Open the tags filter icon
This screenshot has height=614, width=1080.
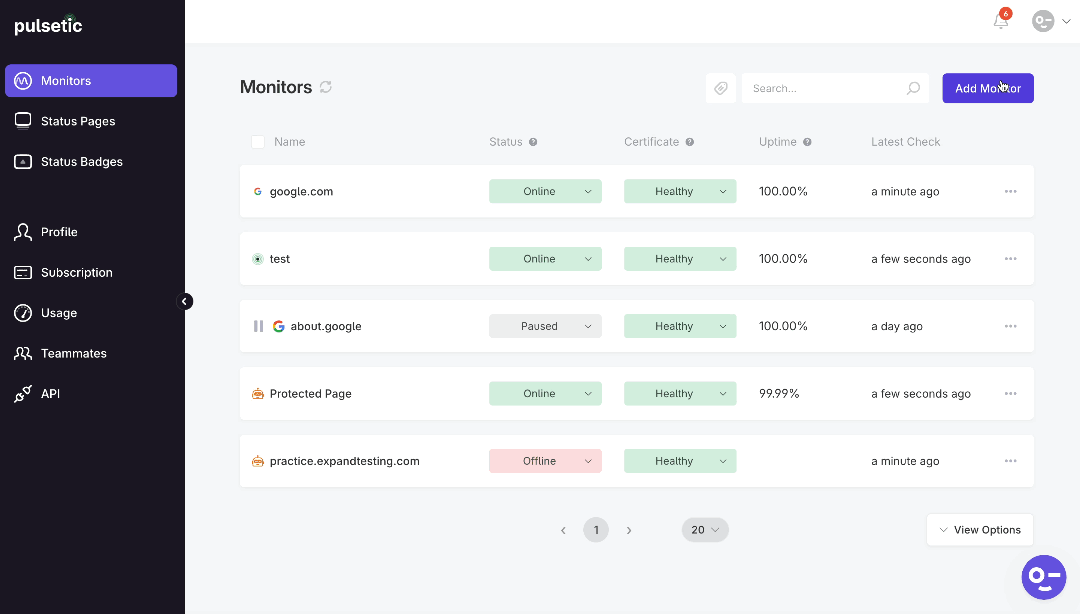coord(720,88)
